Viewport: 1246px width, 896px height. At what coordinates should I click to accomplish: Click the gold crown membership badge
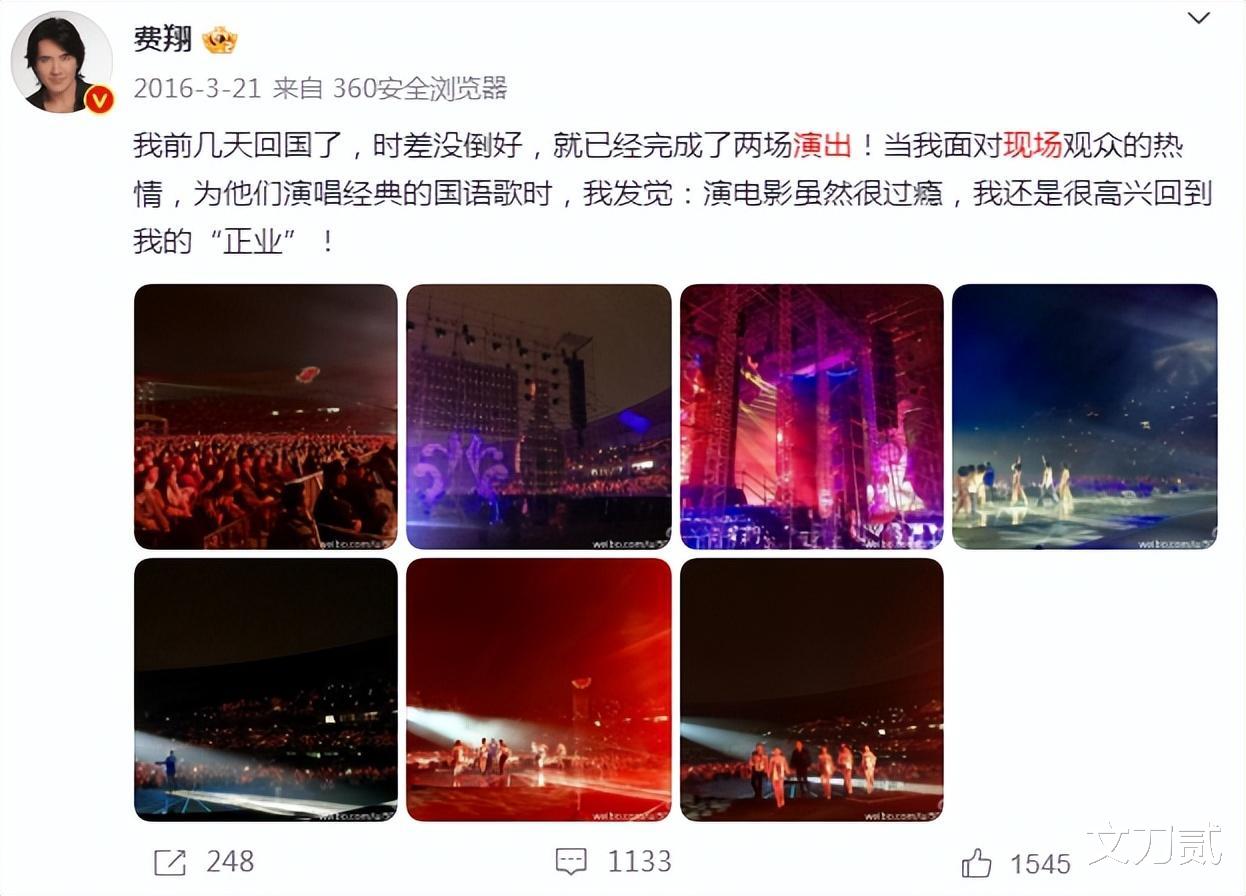tap(219, 40)
